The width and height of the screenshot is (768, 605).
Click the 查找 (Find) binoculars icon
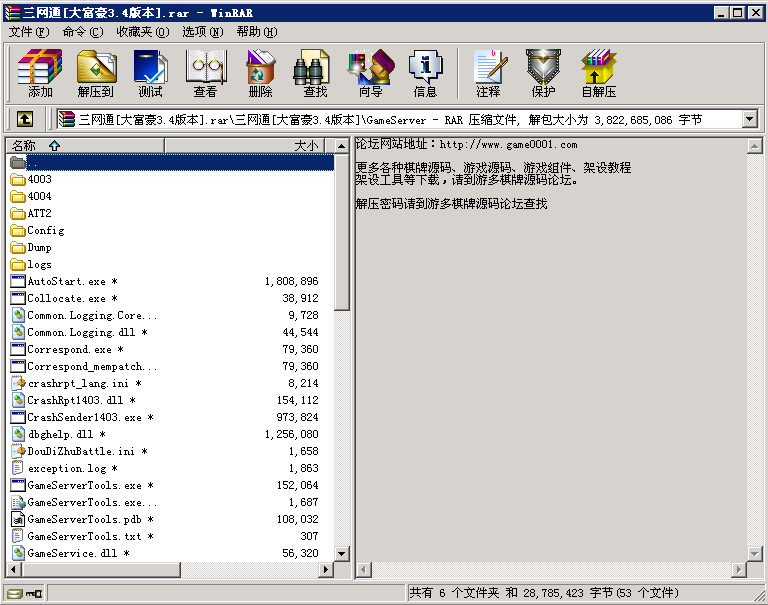(315, 73)
